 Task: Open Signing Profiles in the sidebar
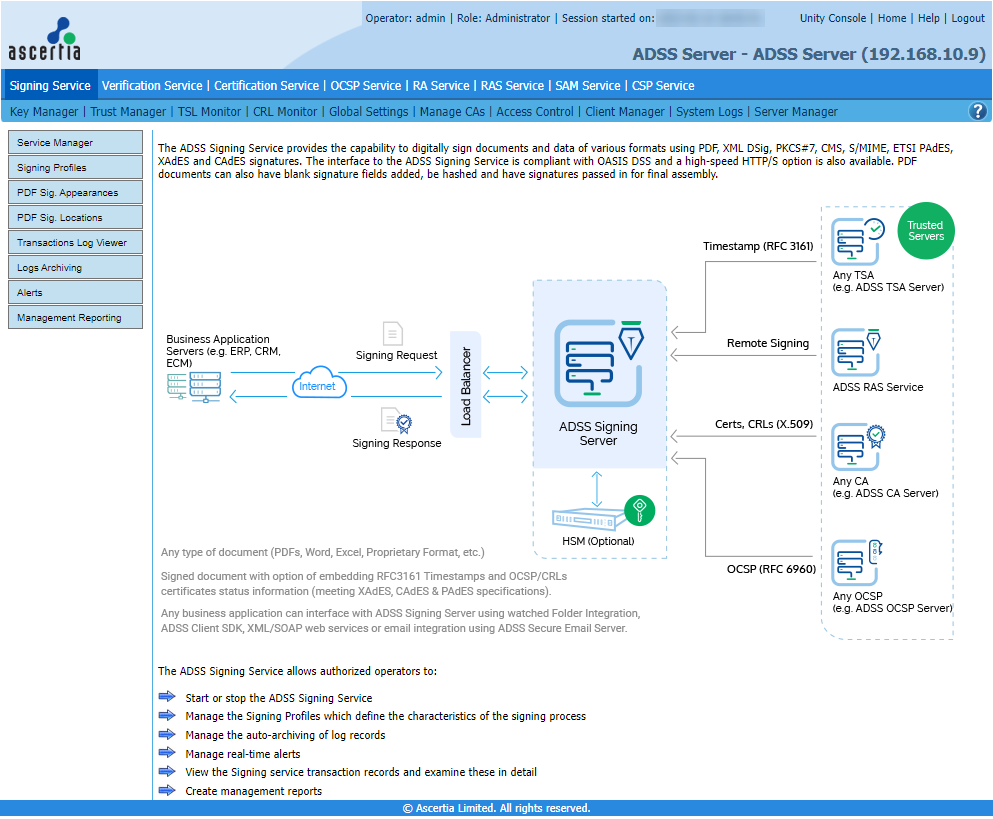[75, 168]
